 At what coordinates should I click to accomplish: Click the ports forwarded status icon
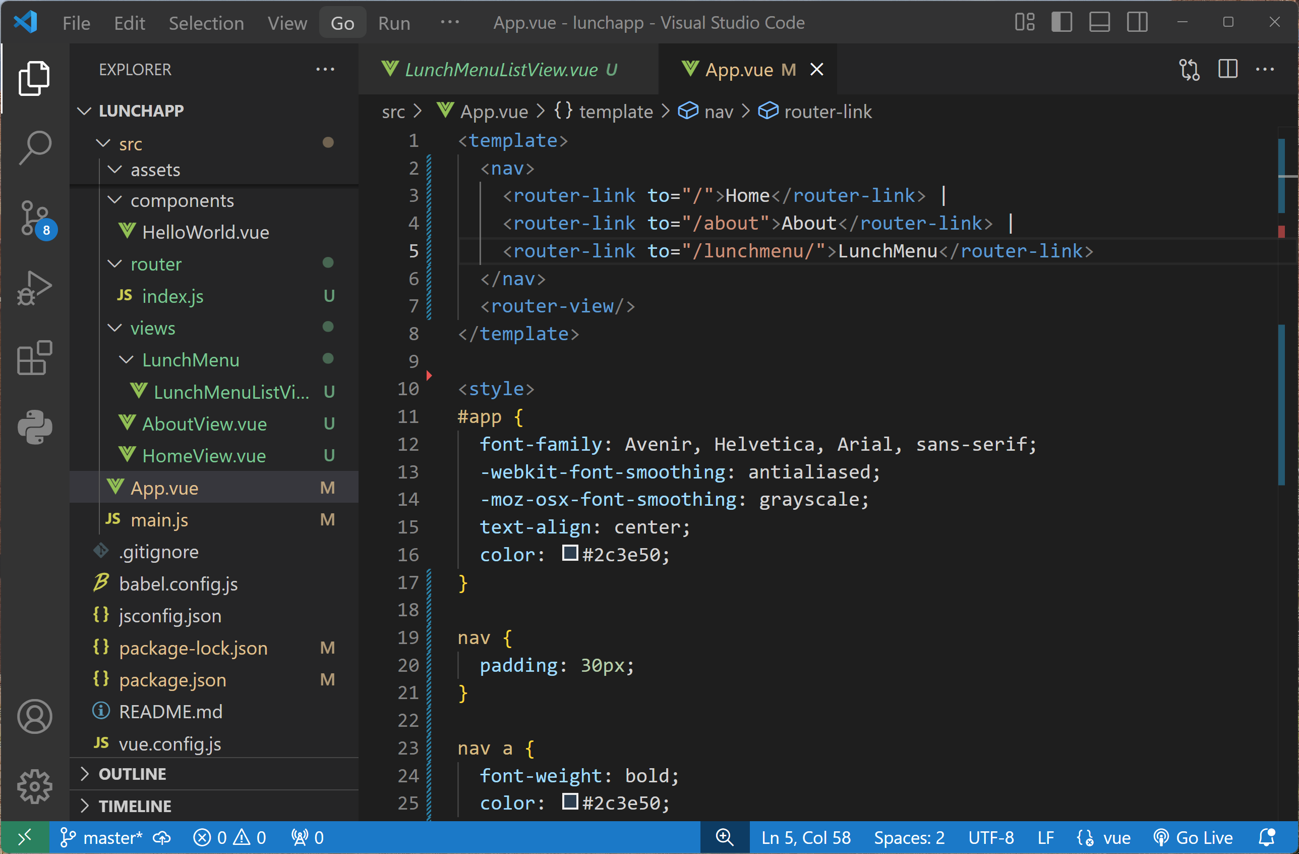[307, 838]
